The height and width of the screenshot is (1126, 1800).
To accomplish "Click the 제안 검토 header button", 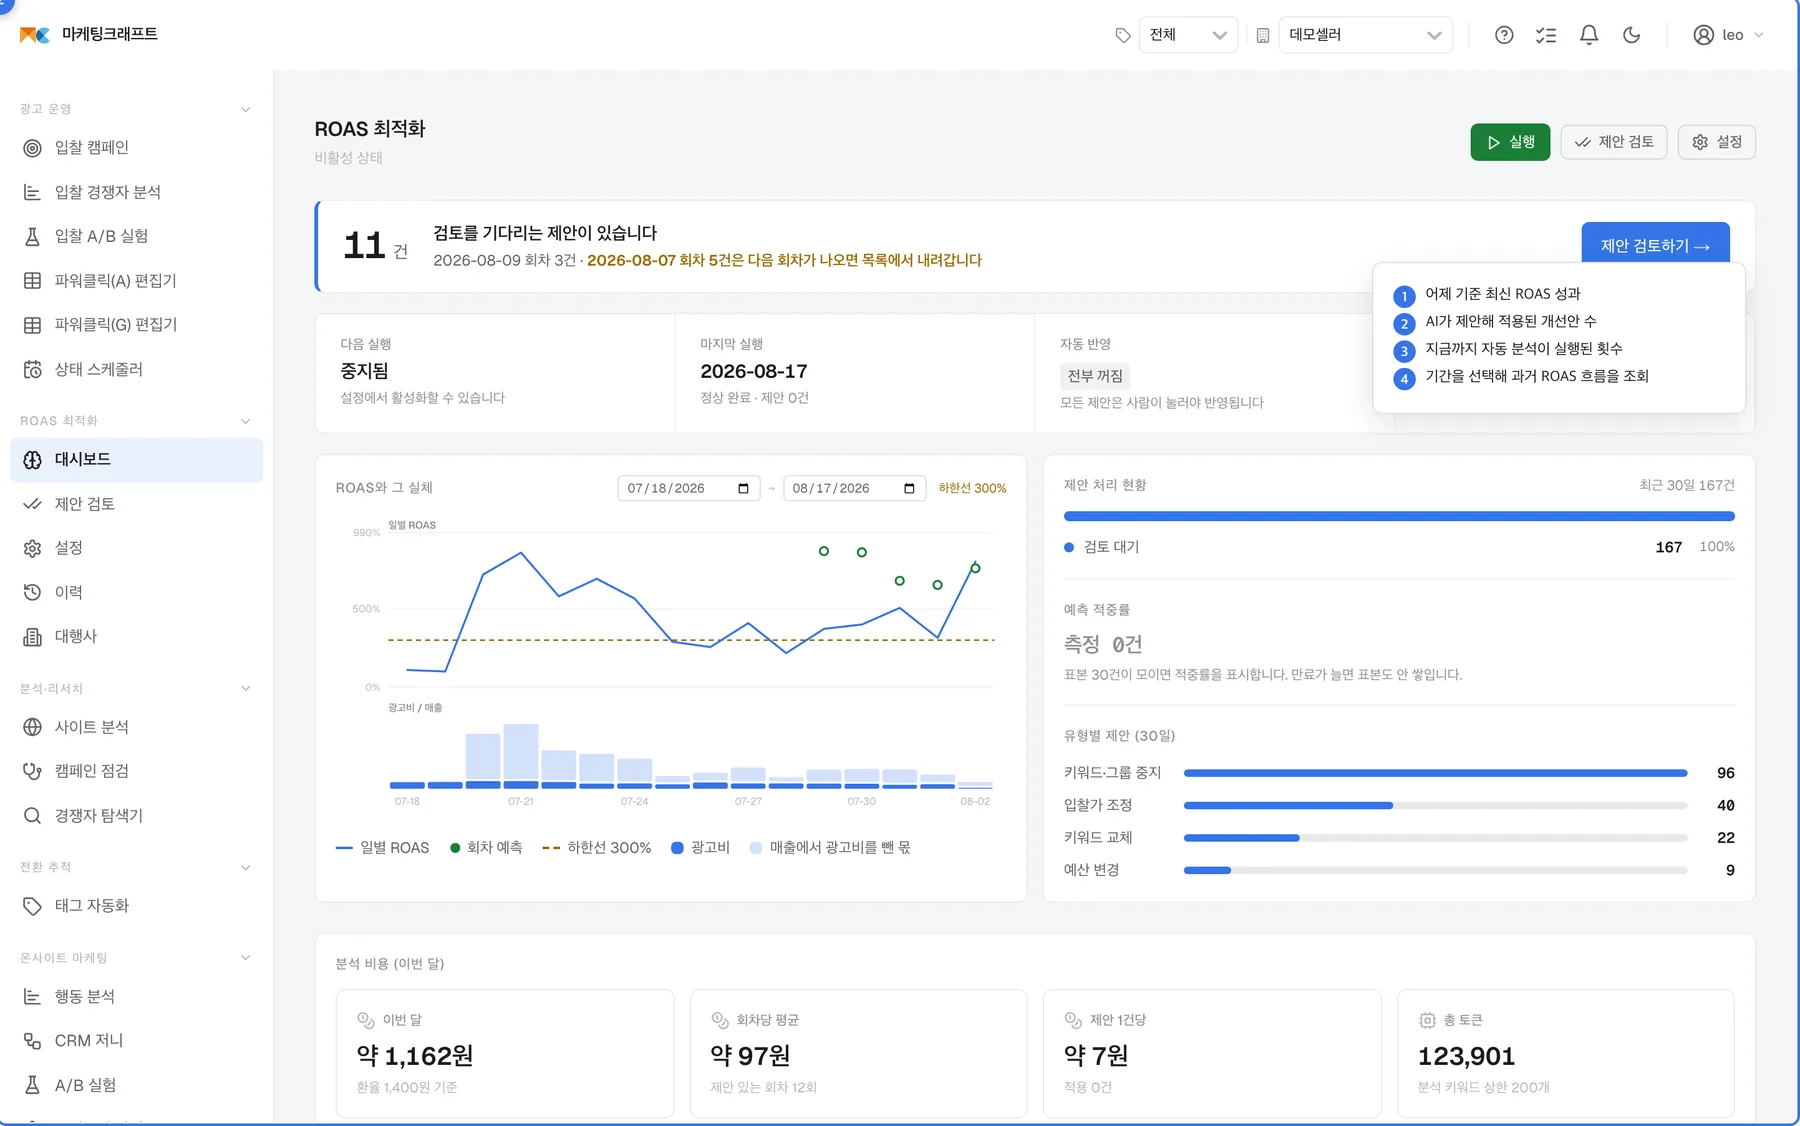I will click(x=1613, y=142).
